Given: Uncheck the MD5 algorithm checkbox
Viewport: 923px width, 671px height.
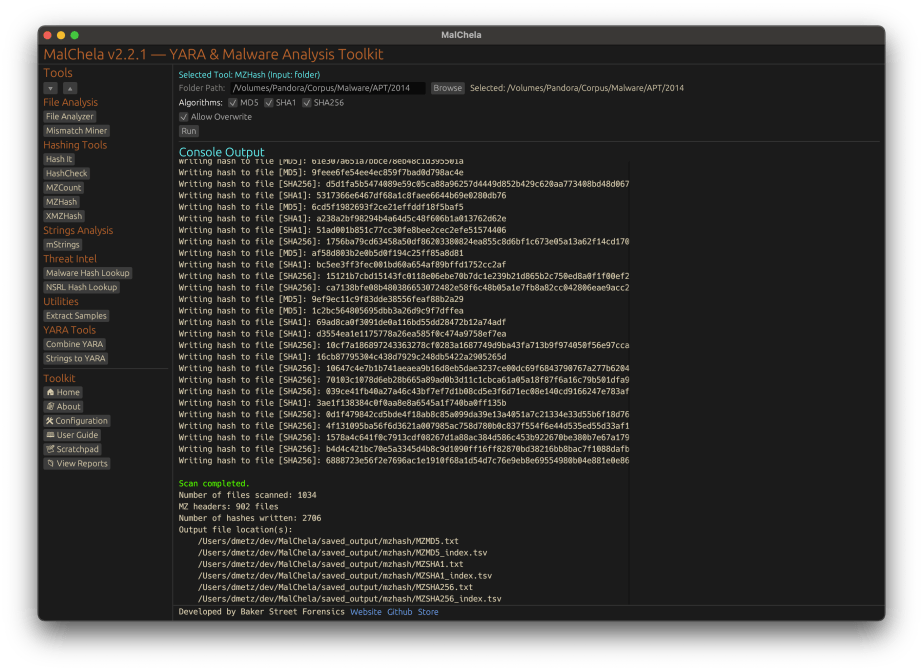Looking at the screenshot, I should (233, 102).
